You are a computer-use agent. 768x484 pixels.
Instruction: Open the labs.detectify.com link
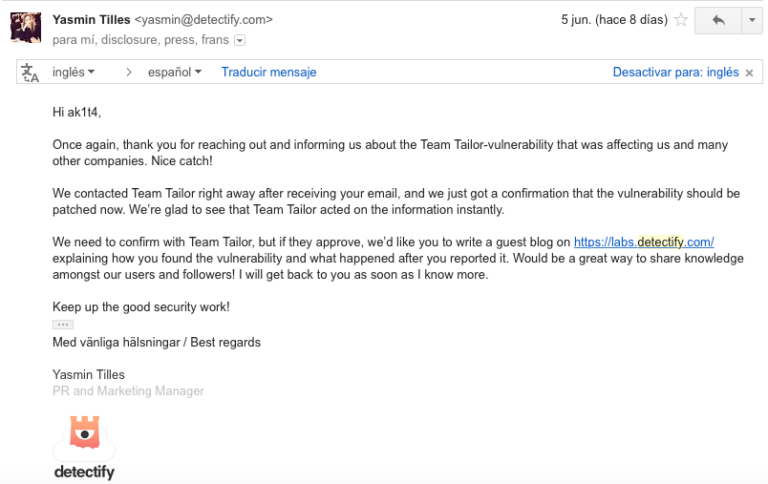click(644, 242)
